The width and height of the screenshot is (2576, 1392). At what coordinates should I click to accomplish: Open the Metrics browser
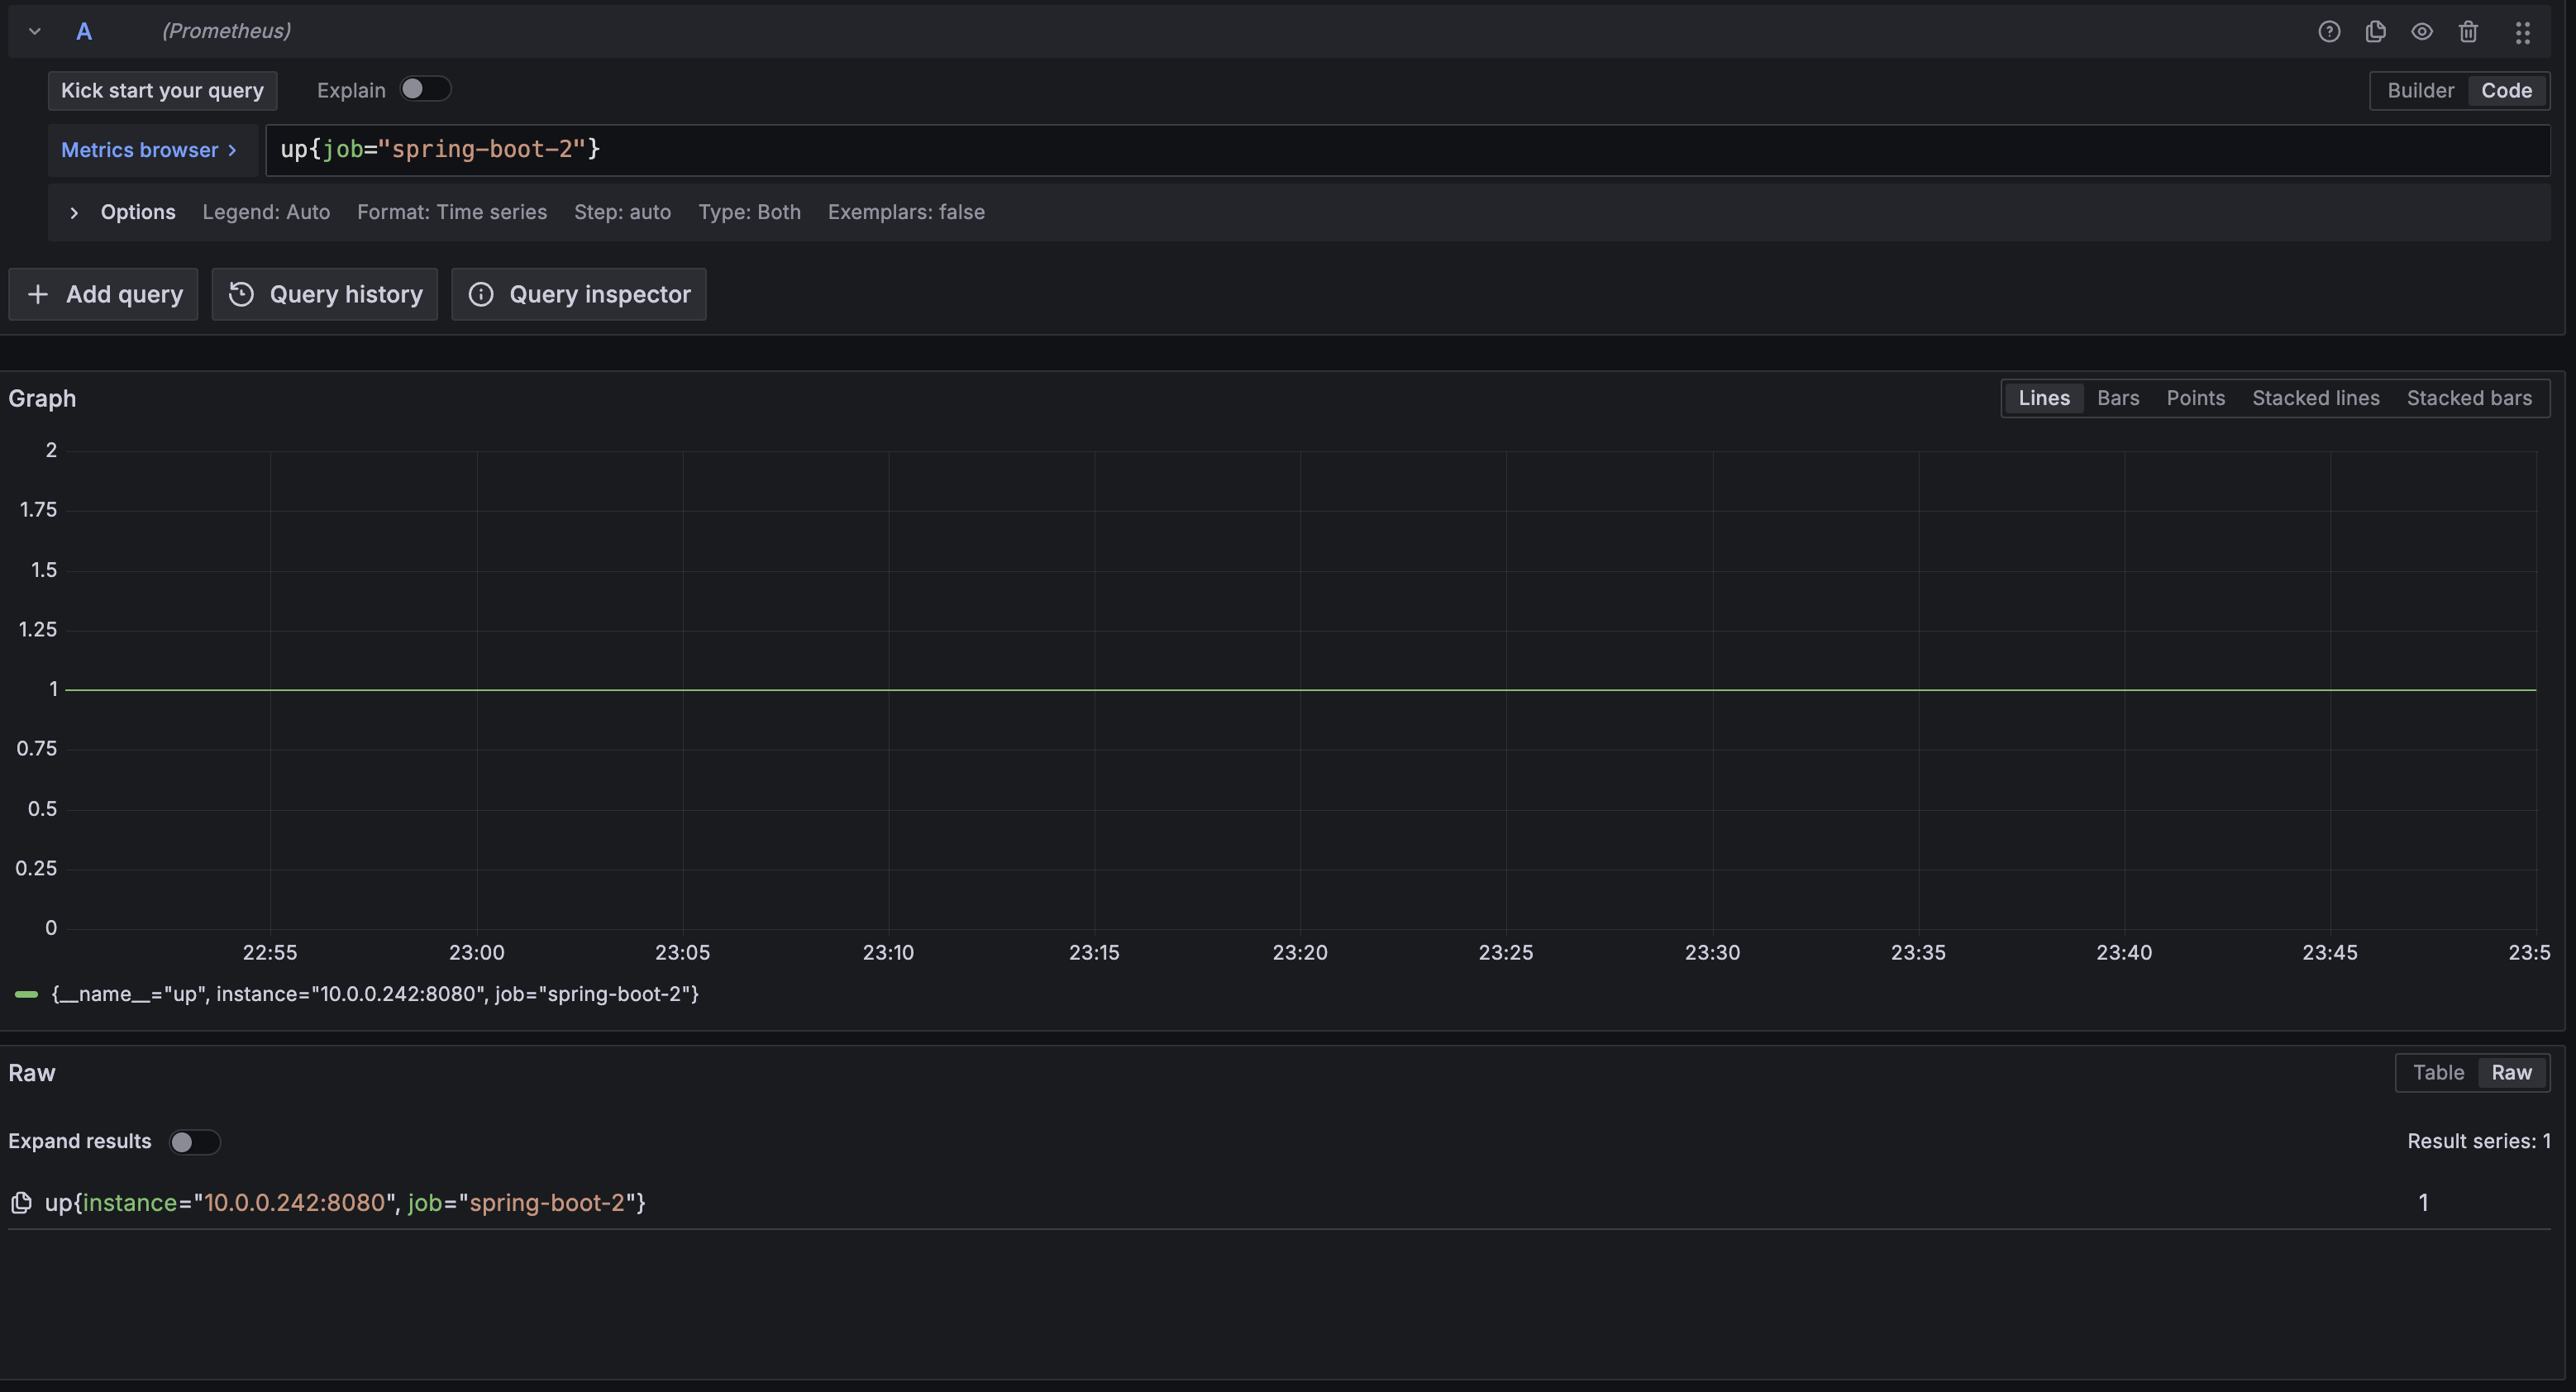(150, 150)
